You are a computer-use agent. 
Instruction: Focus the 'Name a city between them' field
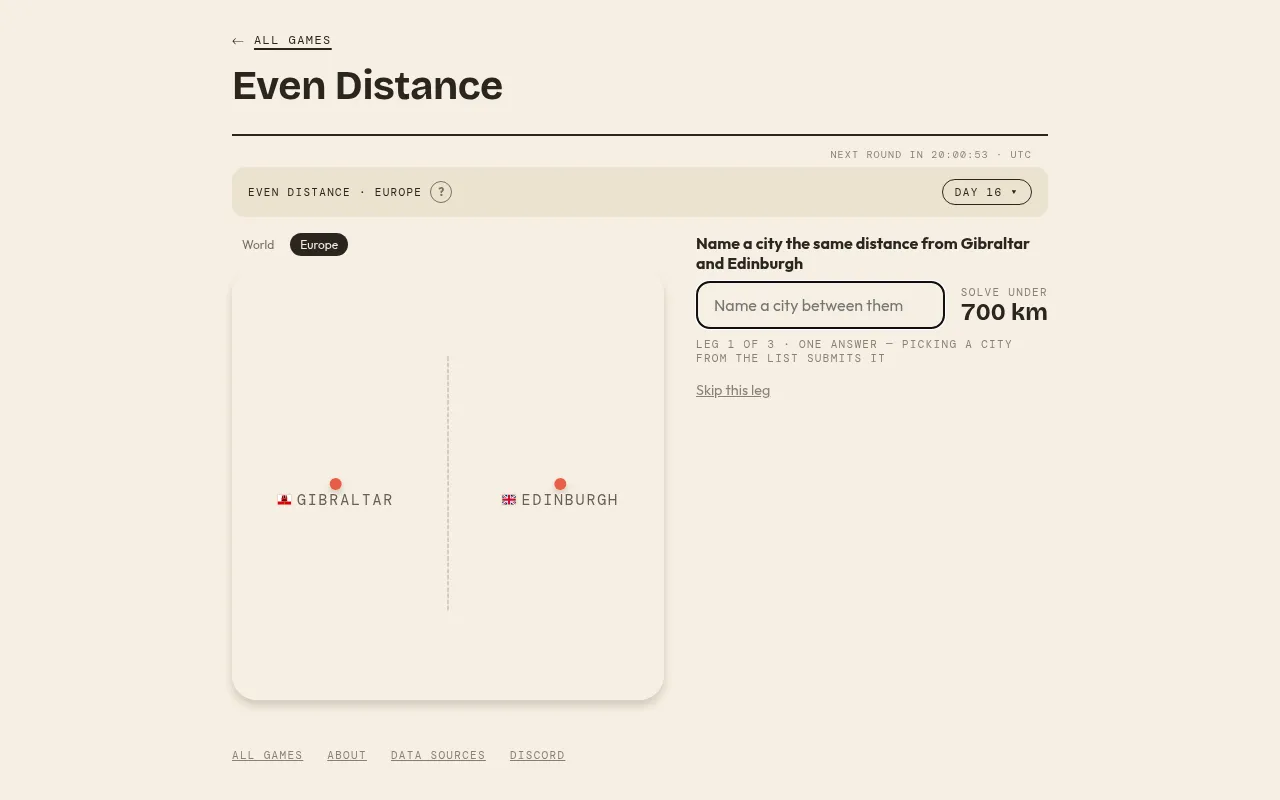(820, 305)
